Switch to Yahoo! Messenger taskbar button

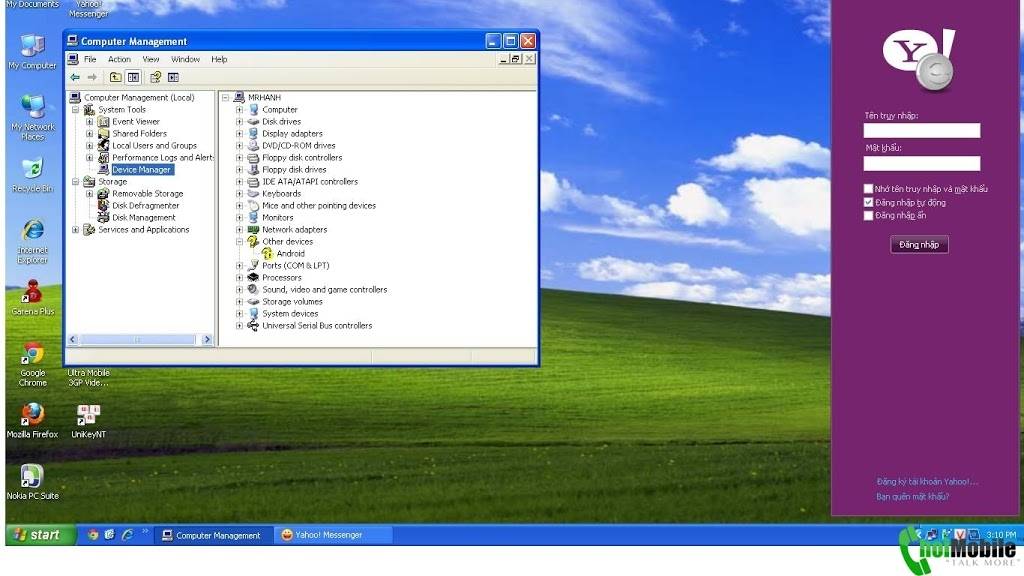tap(333, 535)
